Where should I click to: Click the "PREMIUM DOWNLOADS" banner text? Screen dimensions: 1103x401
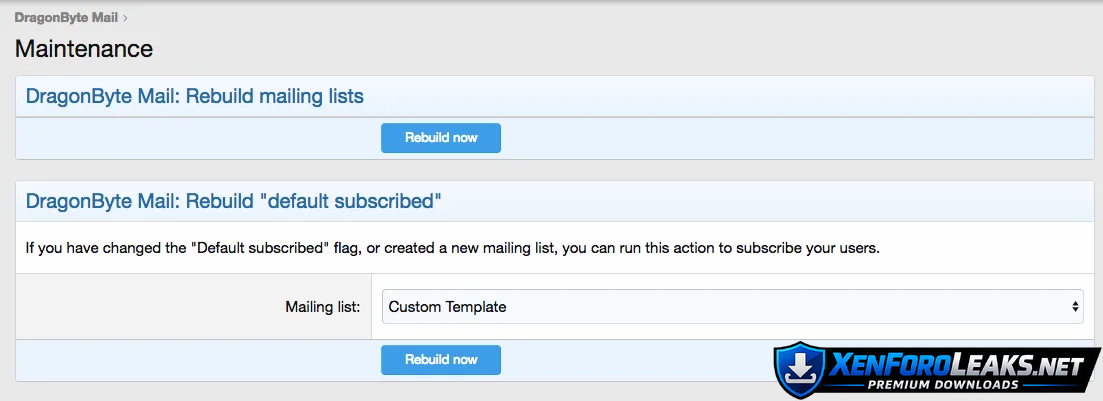[x=943, y=385]
